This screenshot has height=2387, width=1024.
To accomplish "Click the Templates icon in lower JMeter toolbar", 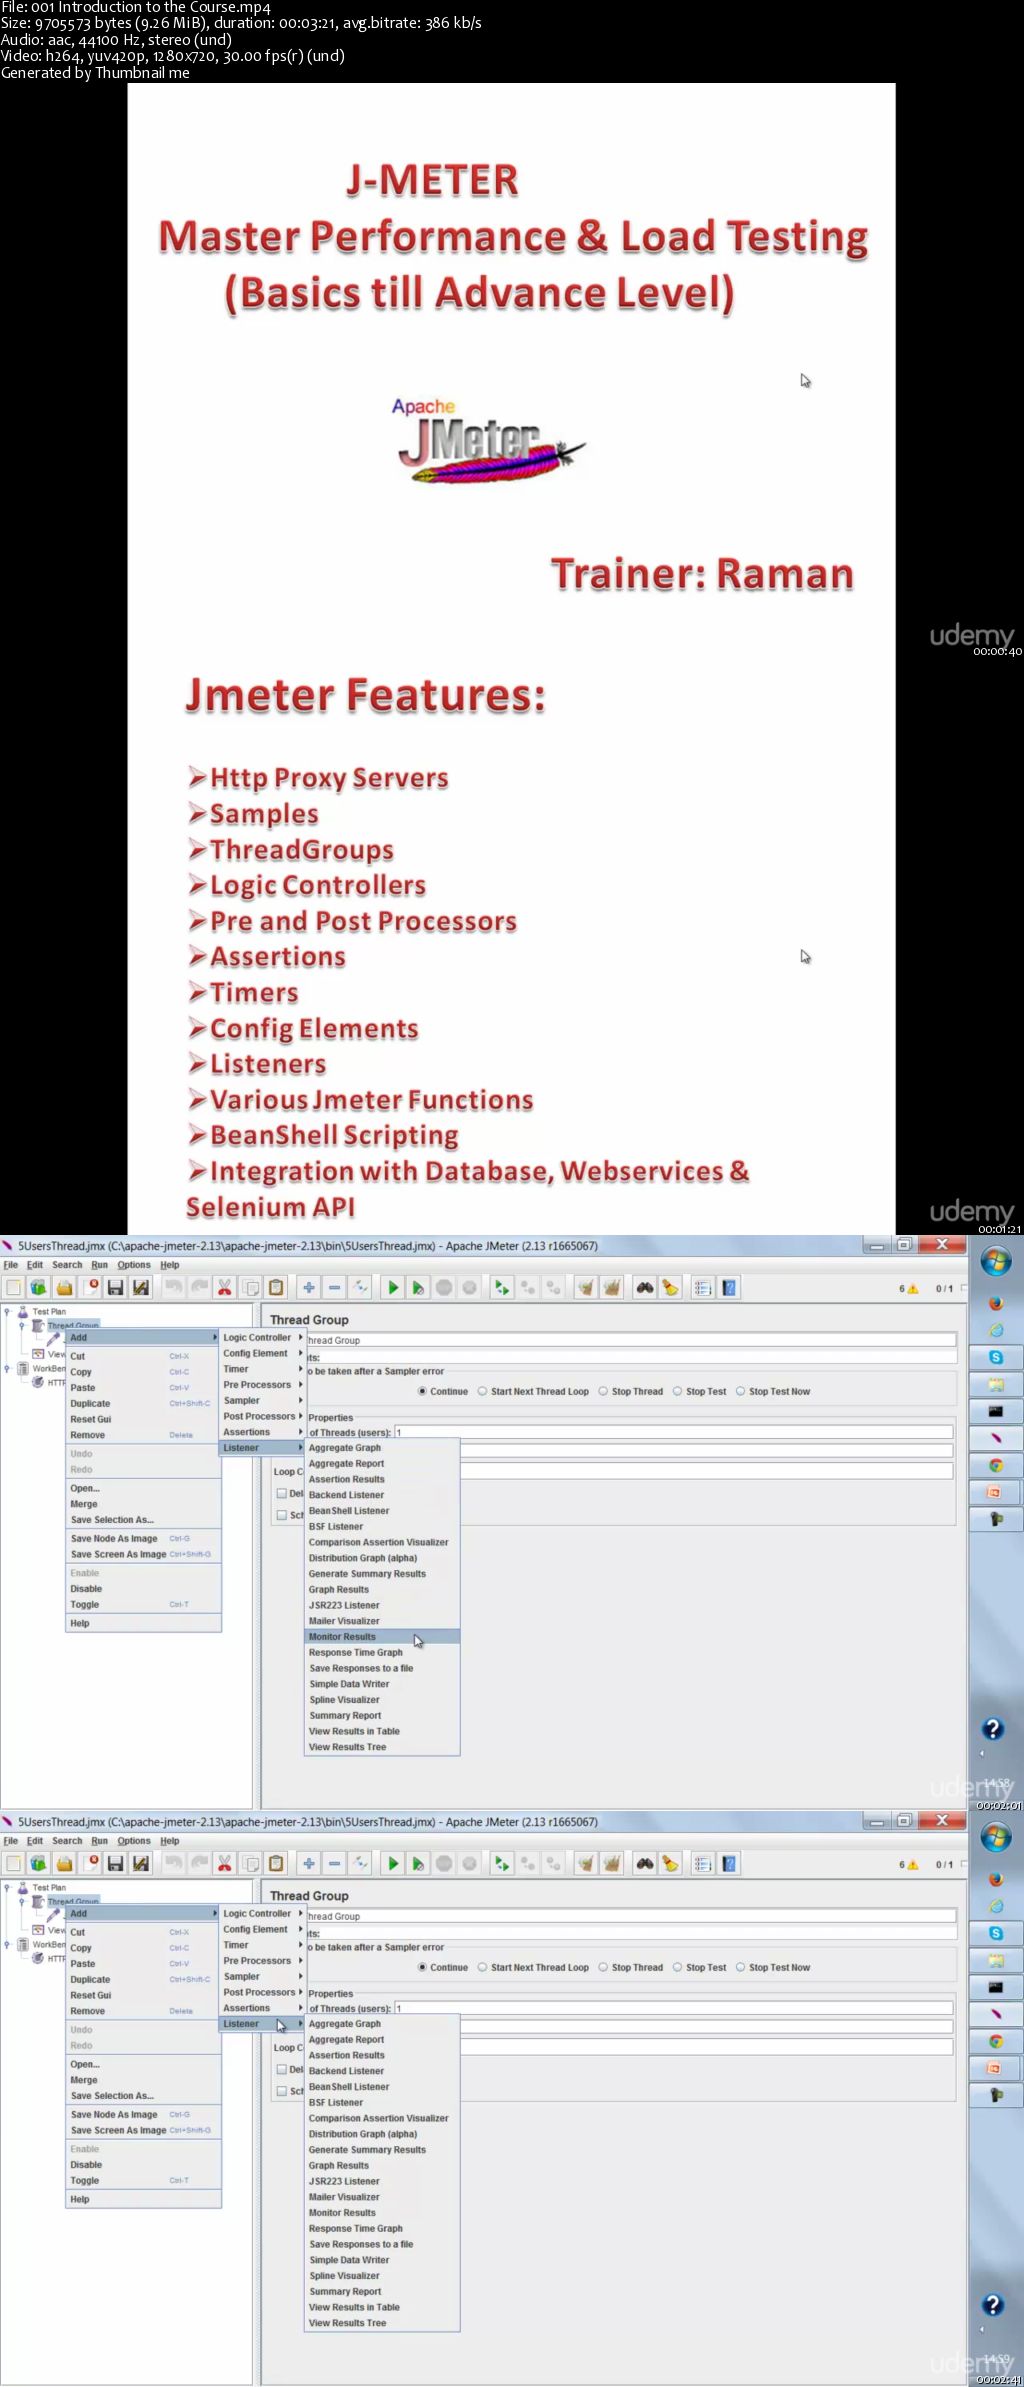I will pyautogui.click(x=38, y=1863).
